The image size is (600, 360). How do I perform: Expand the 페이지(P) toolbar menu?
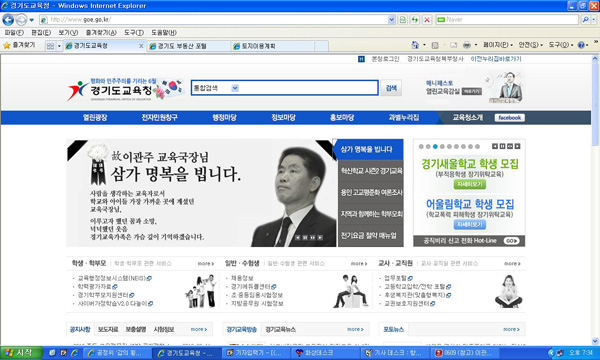click(x=498, y=45)
